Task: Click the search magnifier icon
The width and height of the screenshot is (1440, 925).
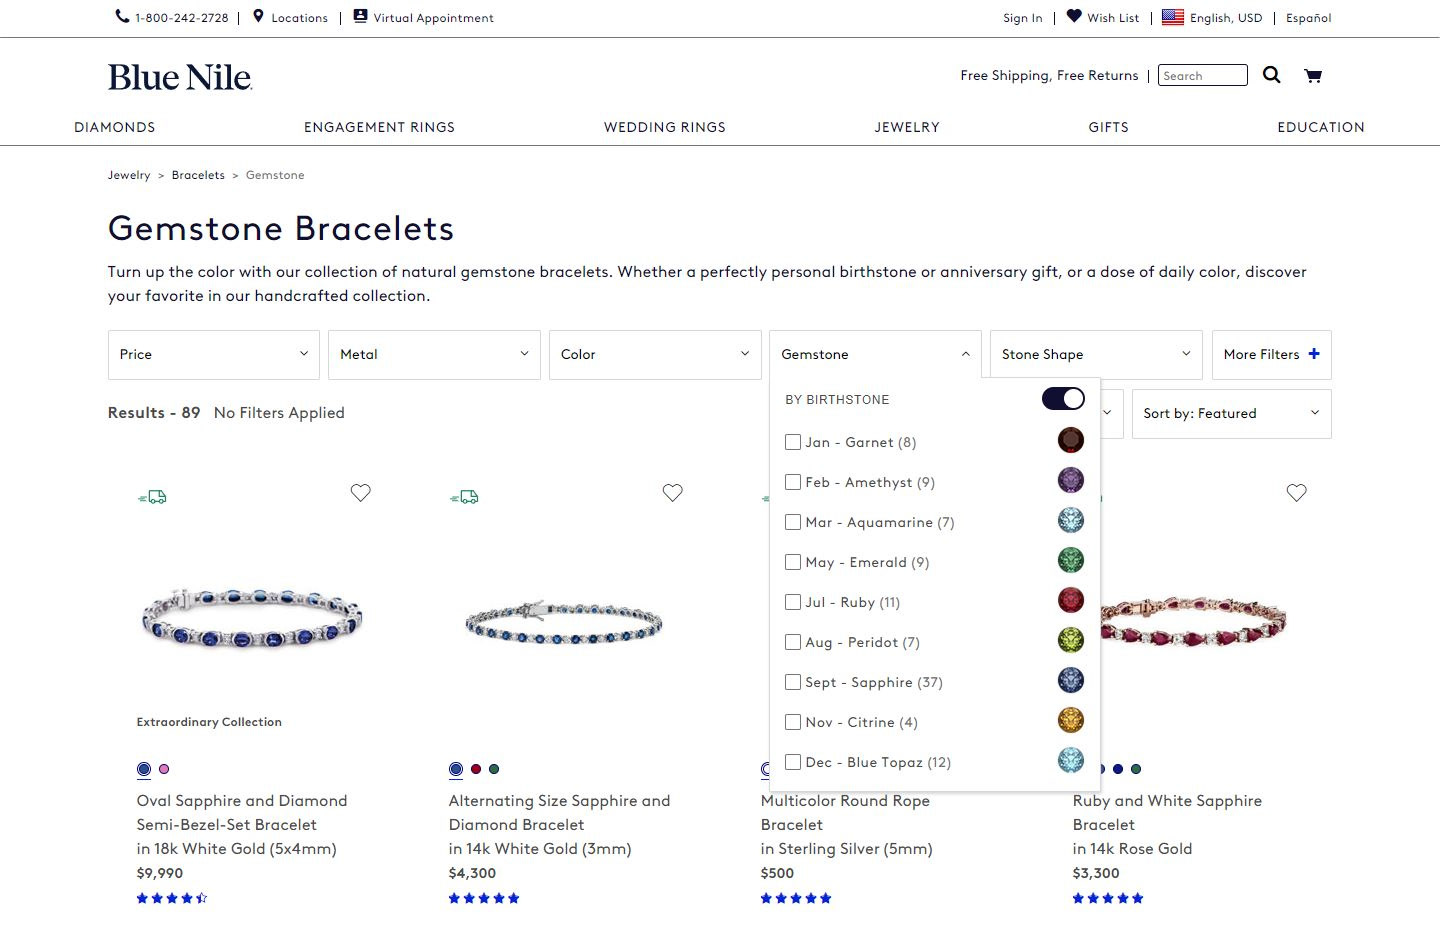Action: tap(1271, 75)
